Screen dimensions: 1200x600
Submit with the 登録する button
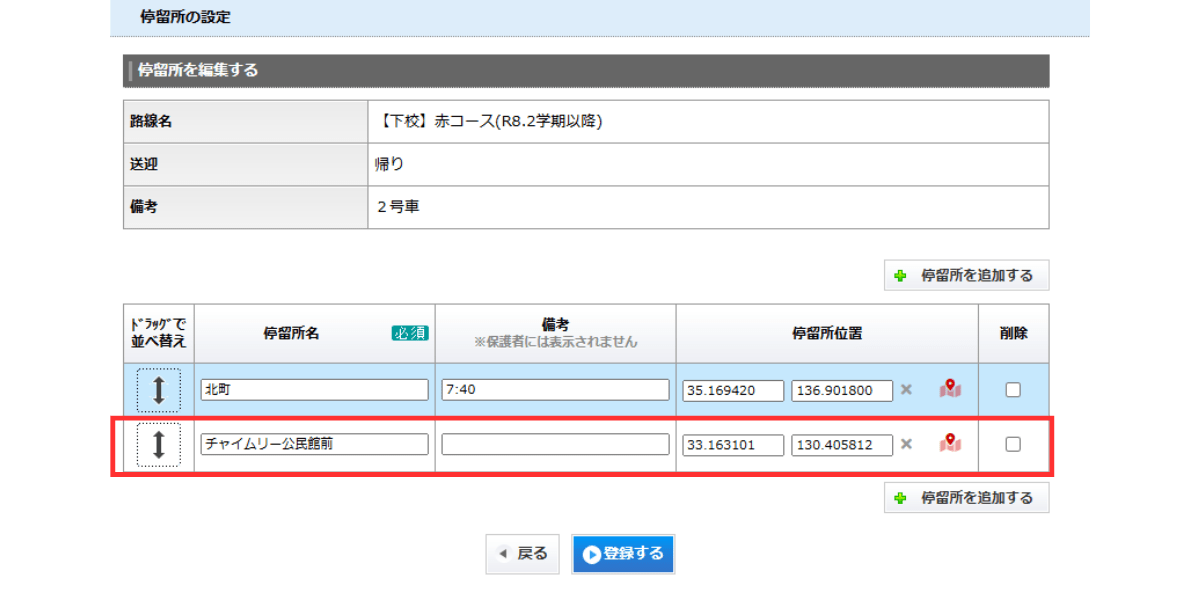point(623,553)
